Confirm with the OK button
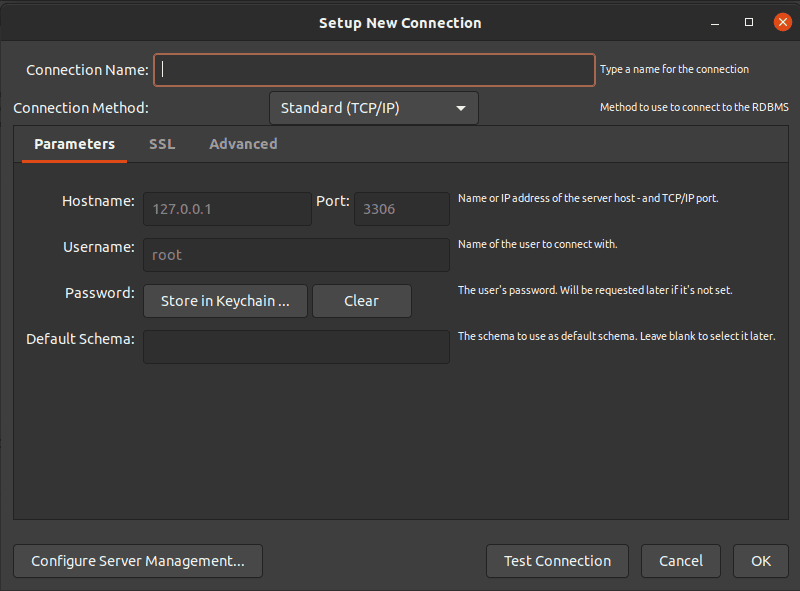This screenshot has width=800, height=591. (761, 561)
